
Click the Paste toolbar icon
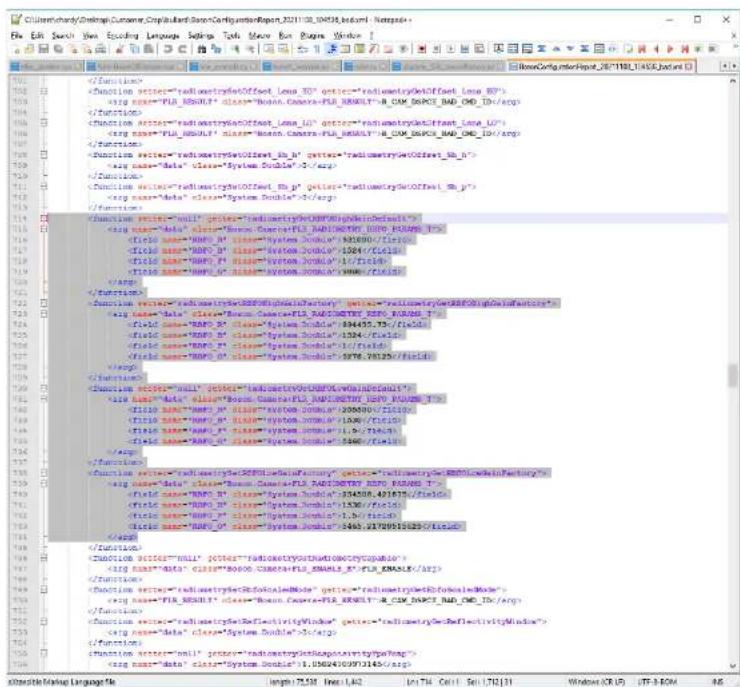pyautogui.click(x=148, y=49)
